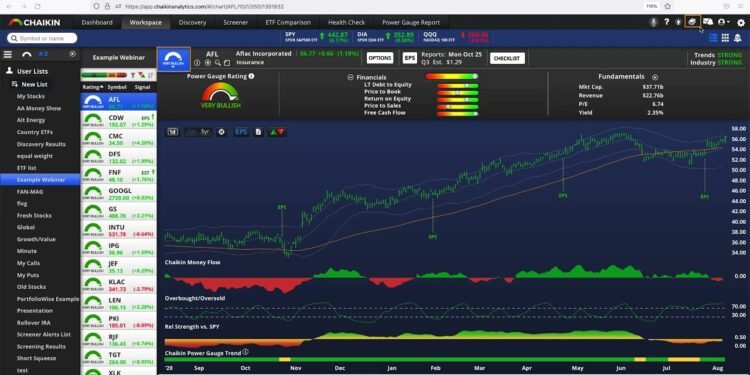Open chart settings gear on the chart toolbar

point(221,132)
